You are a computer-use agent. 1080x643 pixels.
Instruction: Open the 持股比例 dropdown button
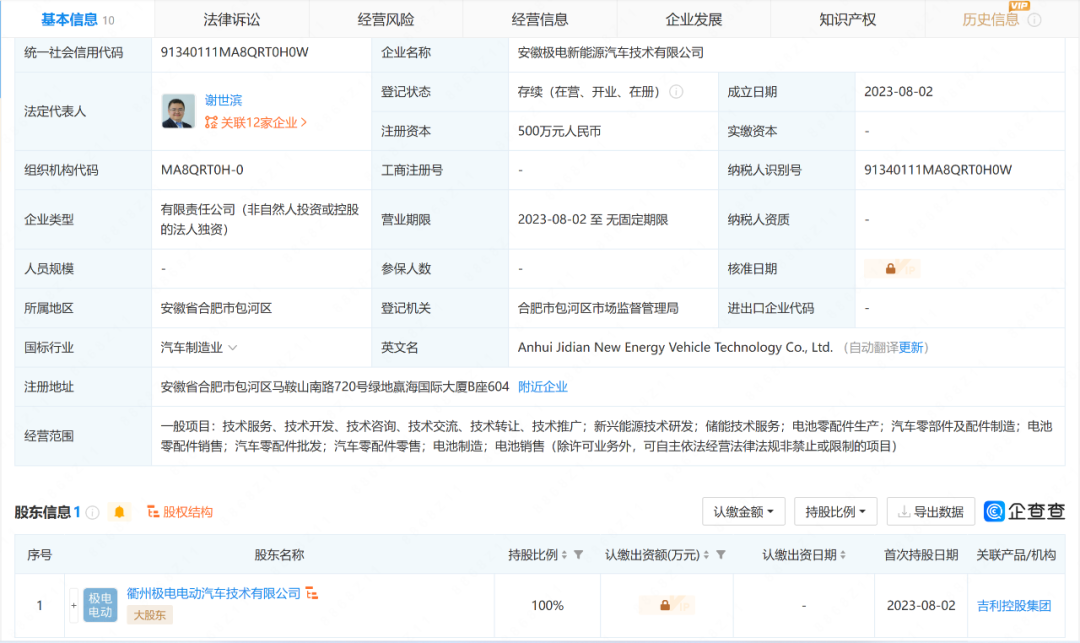(835, 512)
